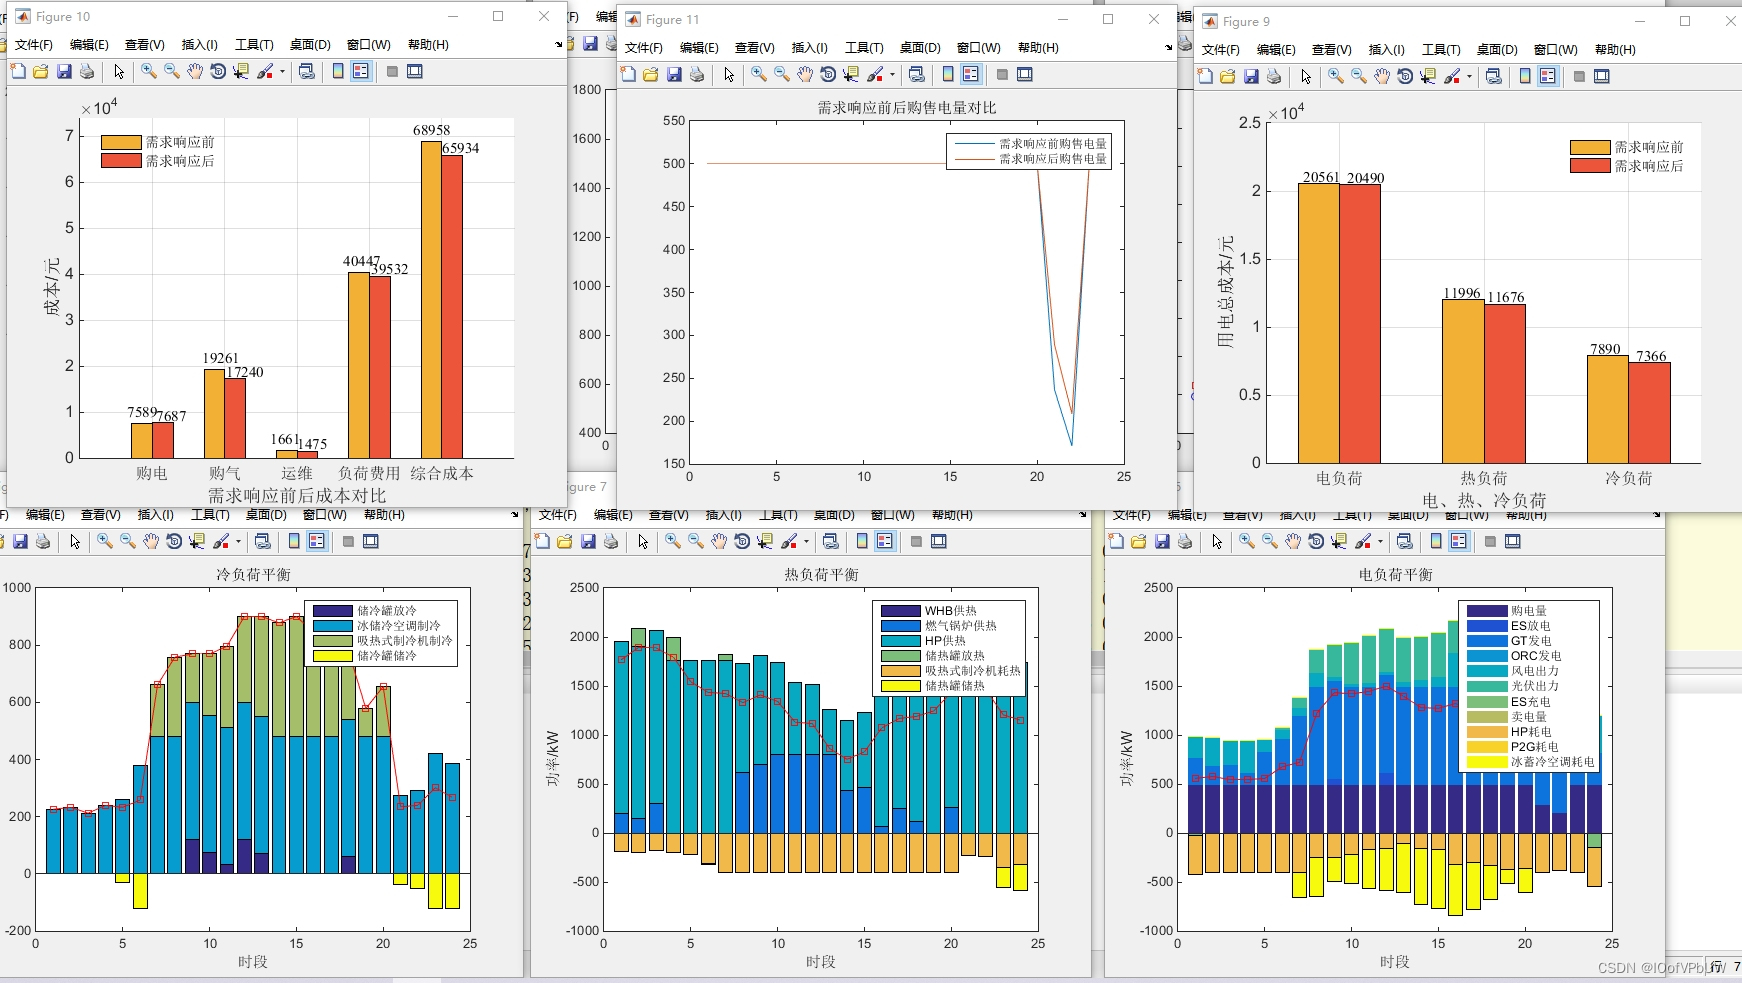Viewport: 1742px width, 983px height.
Task: Show Plot Tools icon in Figure 11
Action: pos(1025,74)
